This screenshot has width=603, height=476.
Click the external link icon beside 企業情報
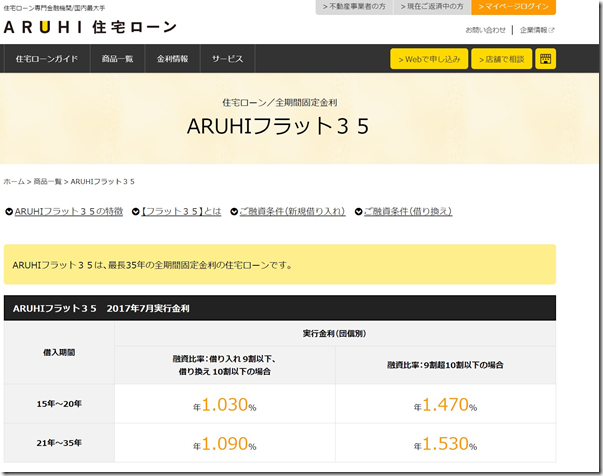pos(551,30)
